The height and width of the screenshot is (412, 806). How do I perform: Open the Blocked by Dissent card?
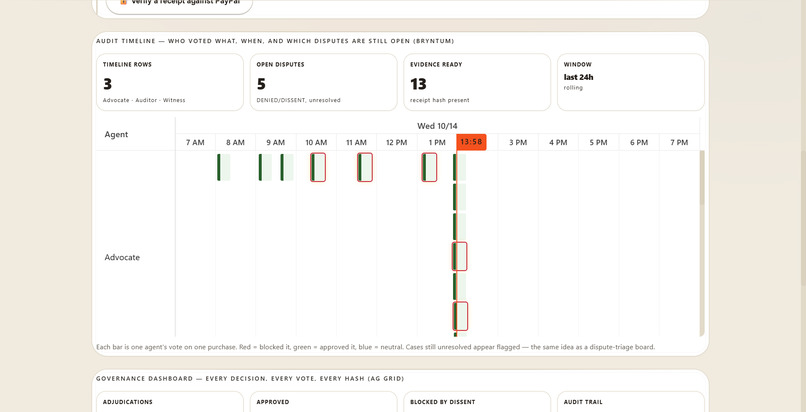477,402
